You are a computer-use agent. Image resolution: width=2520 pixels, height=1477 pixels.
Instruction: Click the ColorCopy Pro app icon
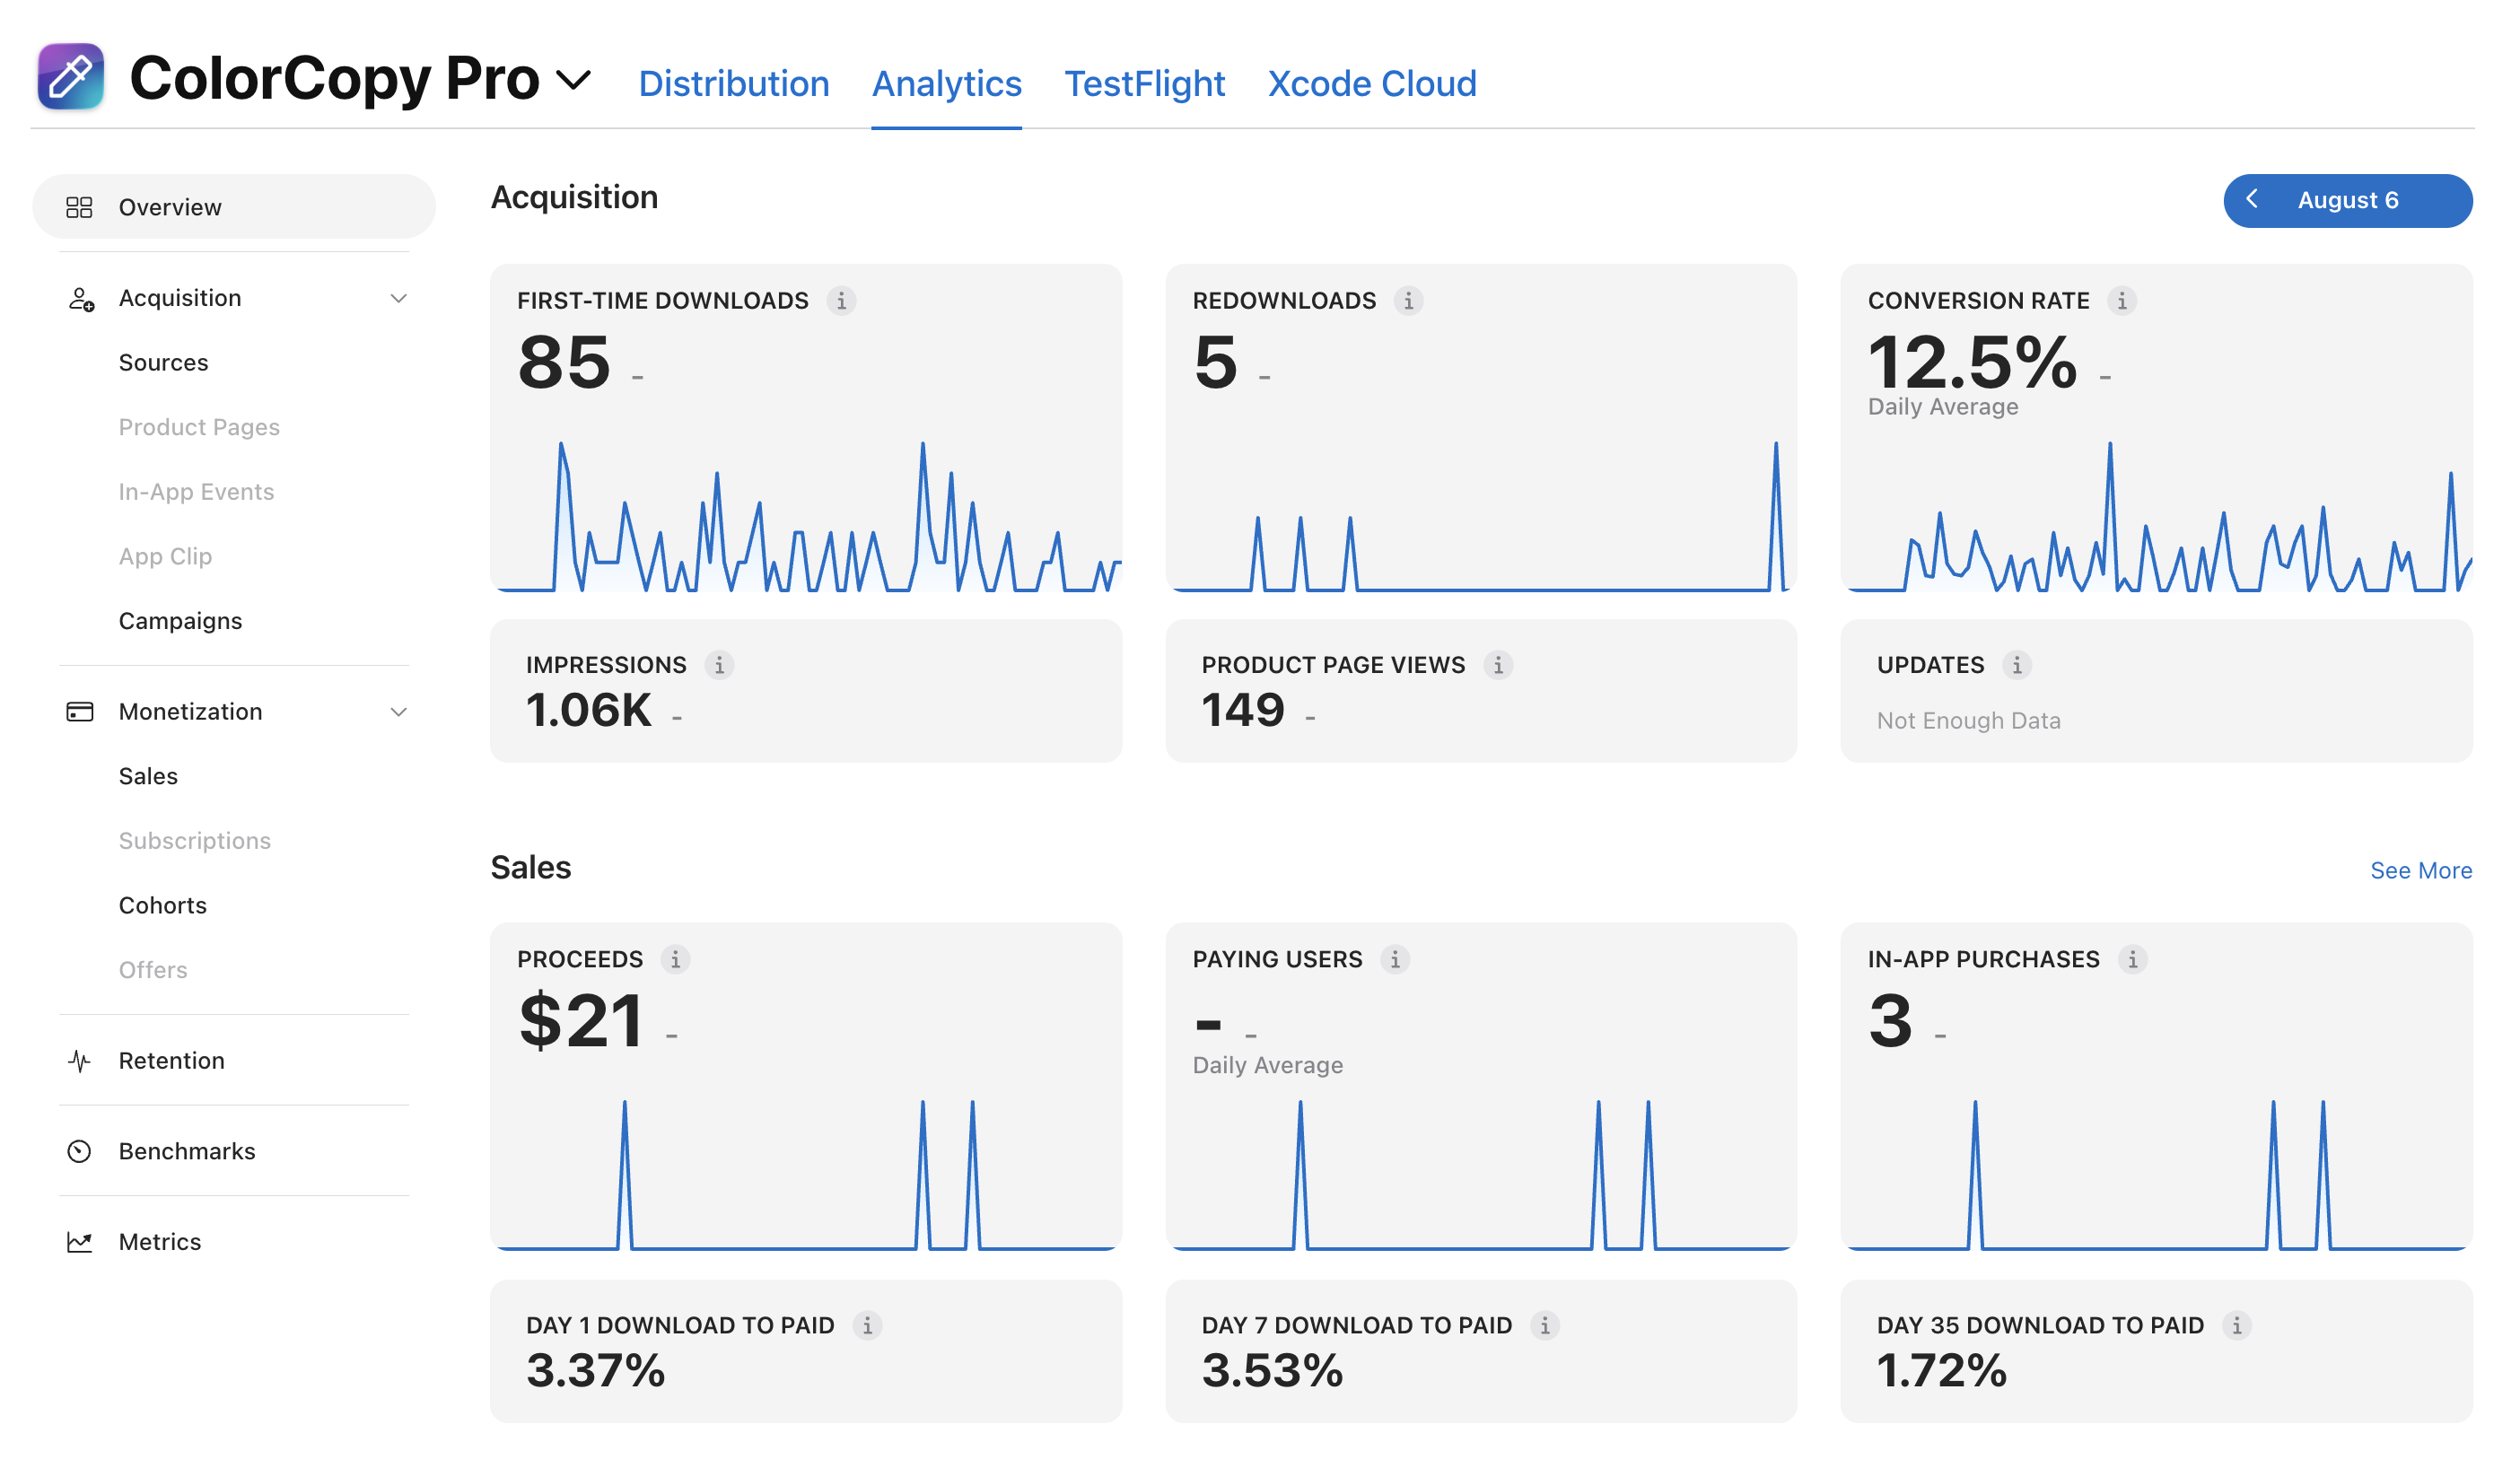click(x=70, y=77)
